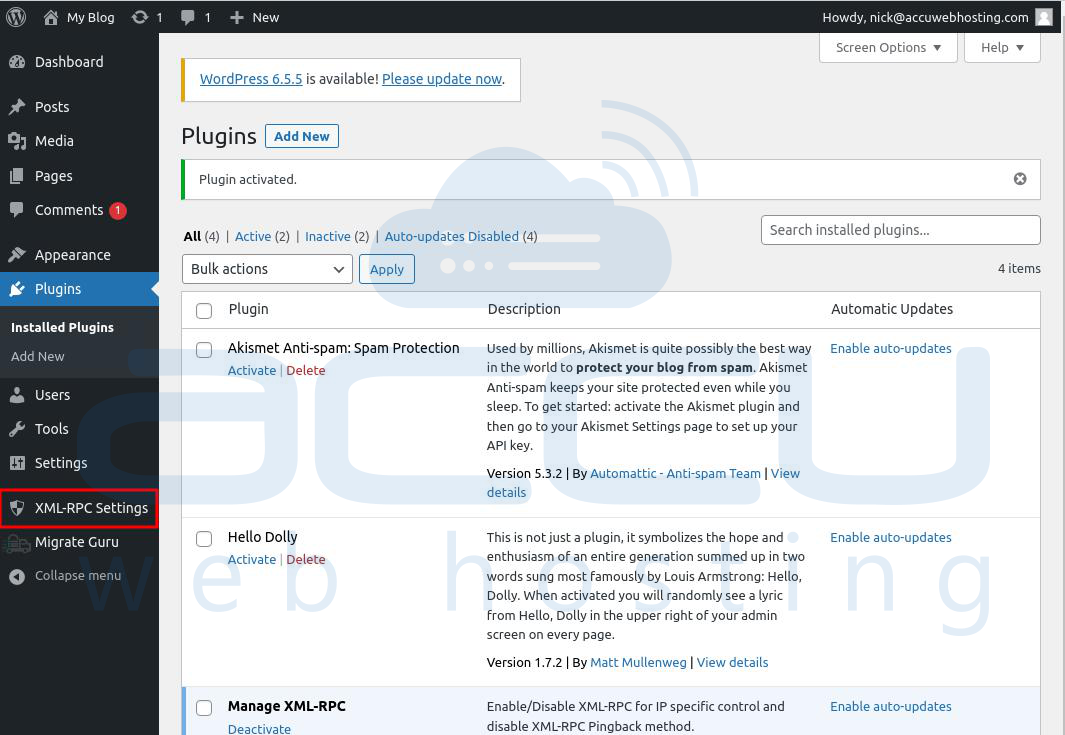Sort by the Plugin column header

pyautogui.click(x=249, y=309)
